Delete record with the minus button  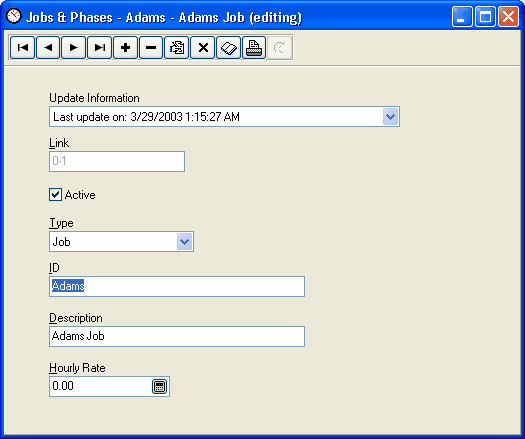coord(151,48)
